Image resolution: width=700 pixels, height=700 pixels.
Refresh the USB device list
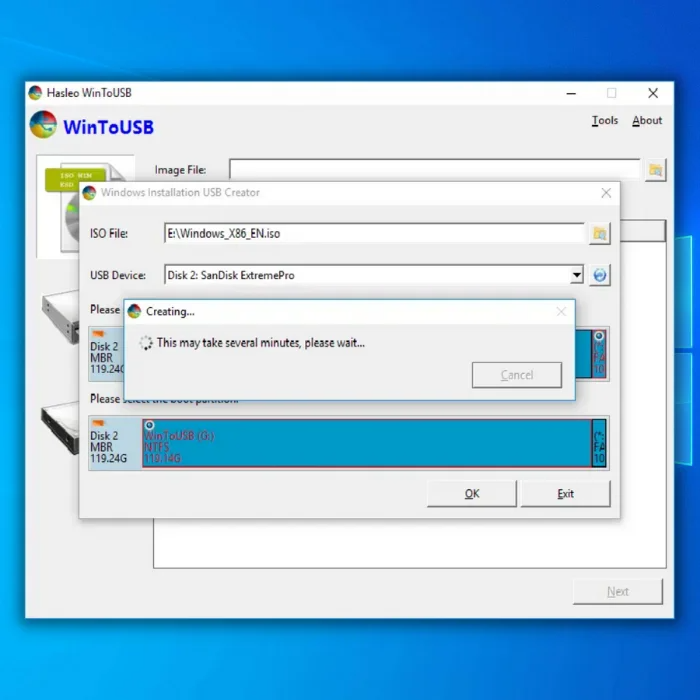click(599, 275)
